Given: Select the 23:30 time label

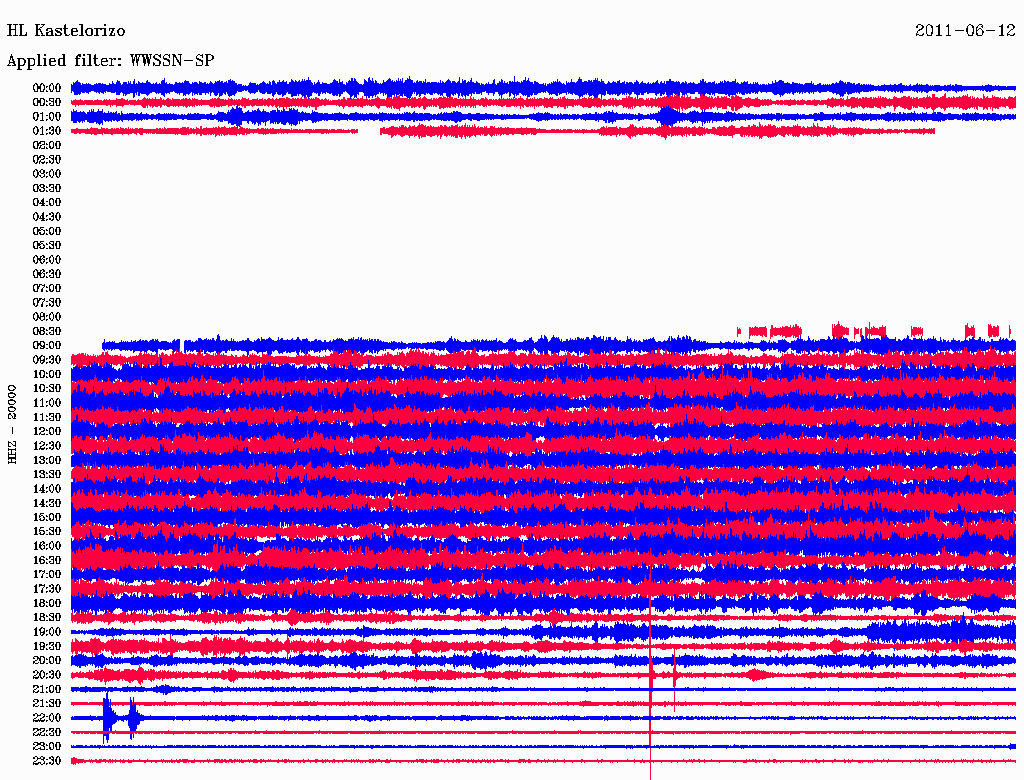Looking at the screenshot, I should [47, 761].
